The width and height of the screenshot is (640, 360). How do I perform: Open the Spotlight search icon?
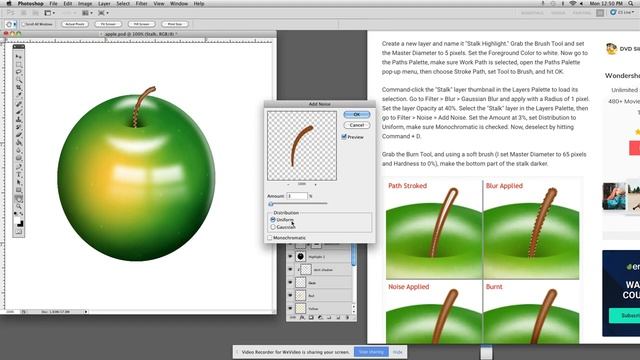(x=631, y=4)
